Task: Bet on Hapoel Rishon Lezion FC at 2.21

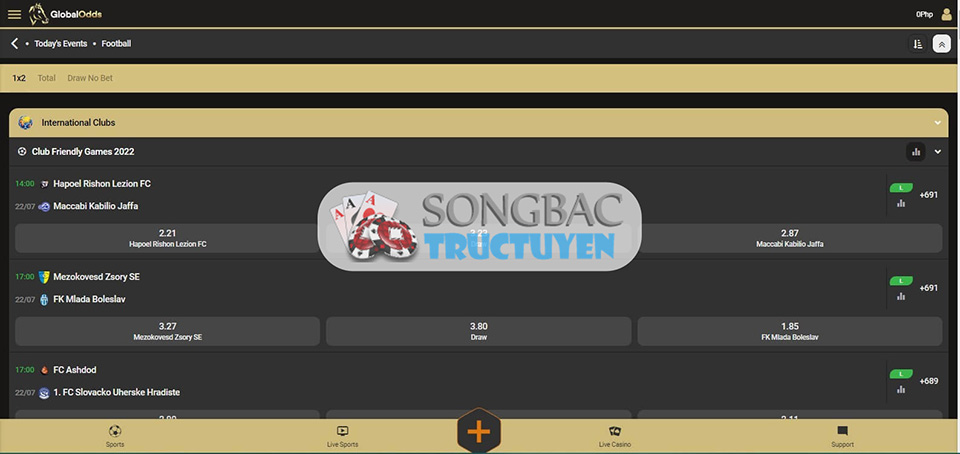Action: click(167, 238)
